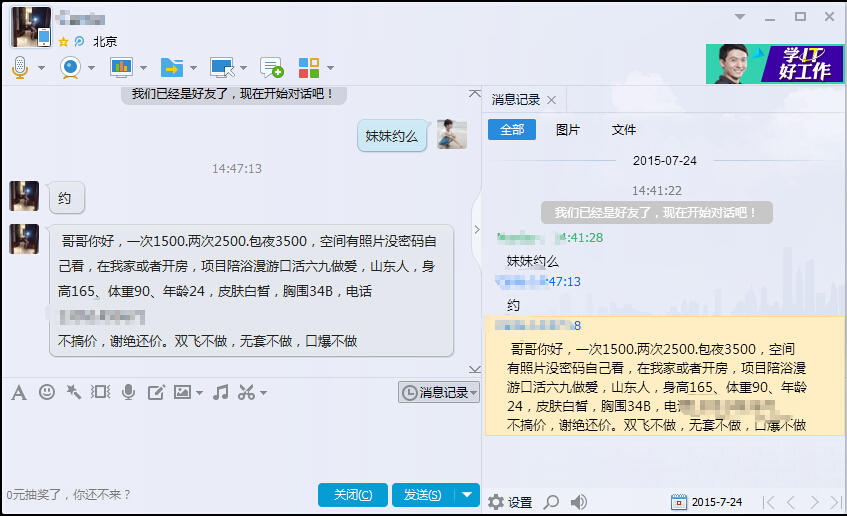Open the magic emoticon wand icon
The width and height of the screenshot is (847, 516).
click(x=73, y=392)
